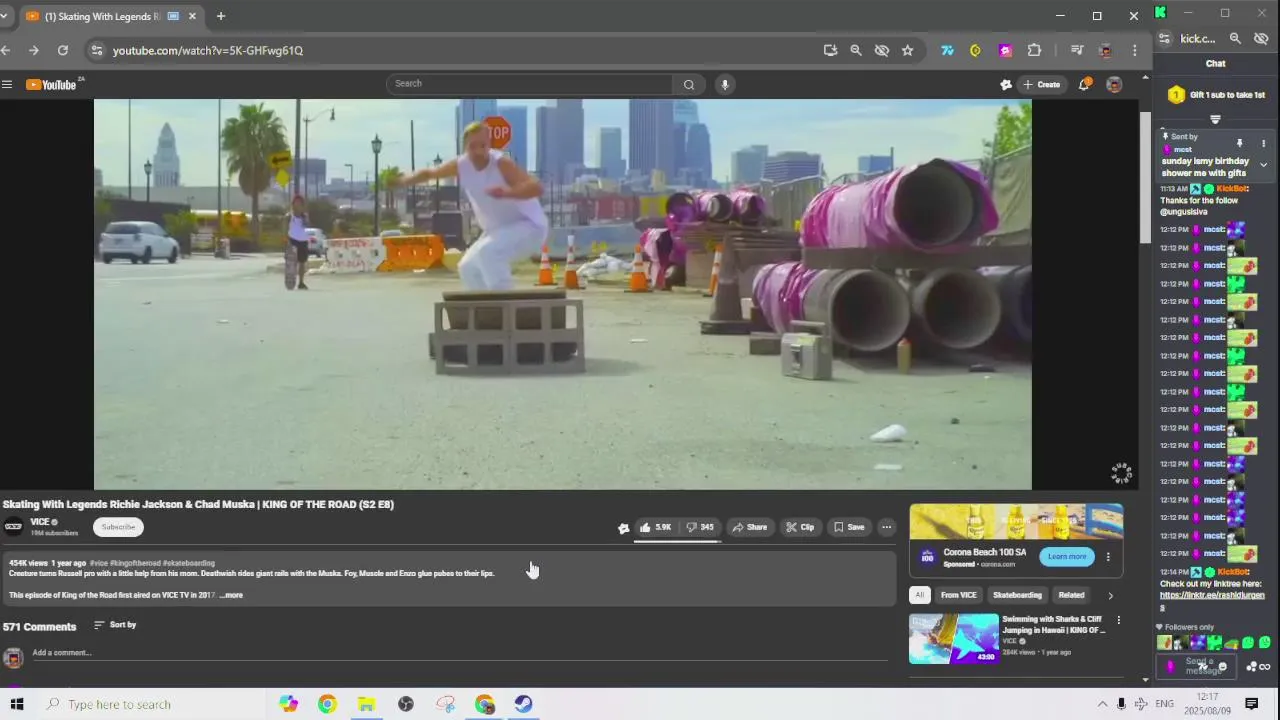Select the Skating With Legends browser tab
This screenshot has height=720, width=1280.
104,16
